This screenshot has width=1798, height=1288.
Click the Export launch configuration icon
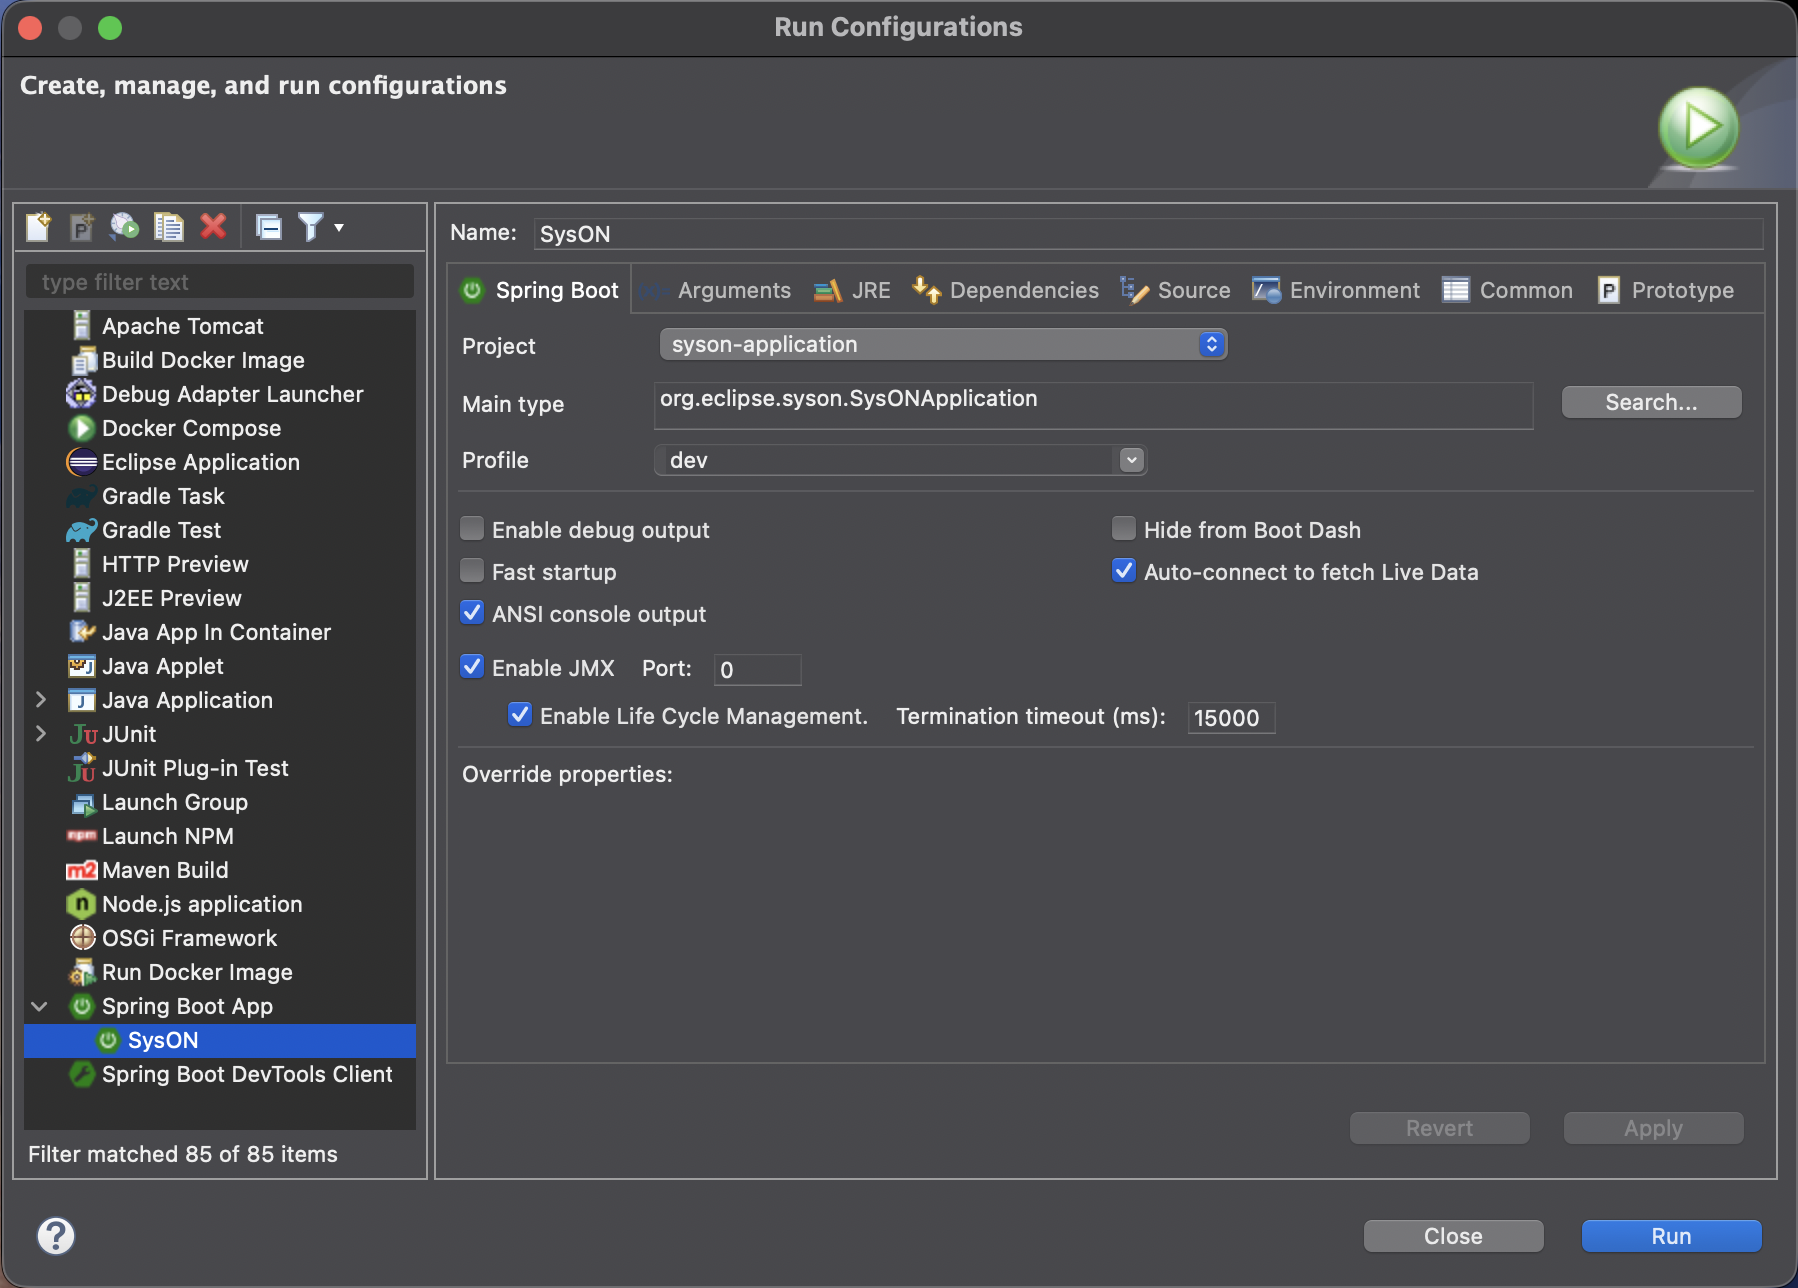124,227
